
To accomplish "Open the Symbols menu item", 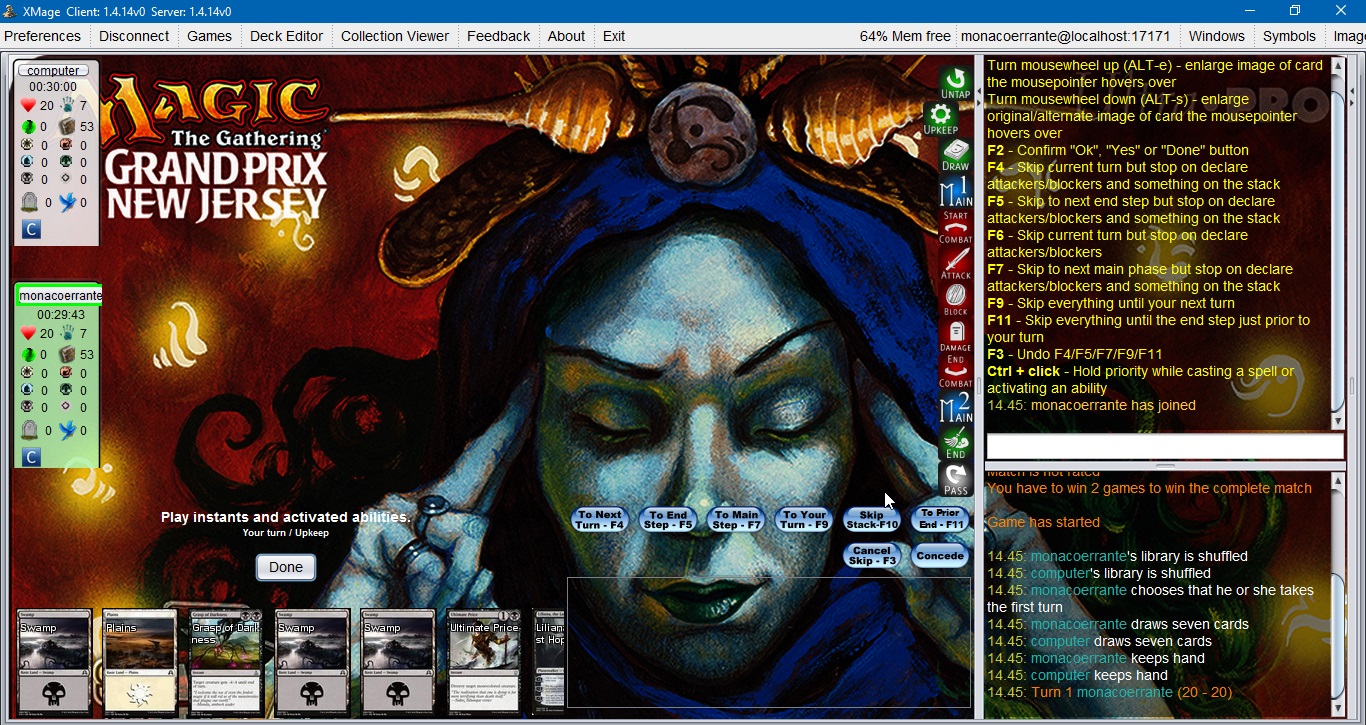I will click(x=1289, y=36).
